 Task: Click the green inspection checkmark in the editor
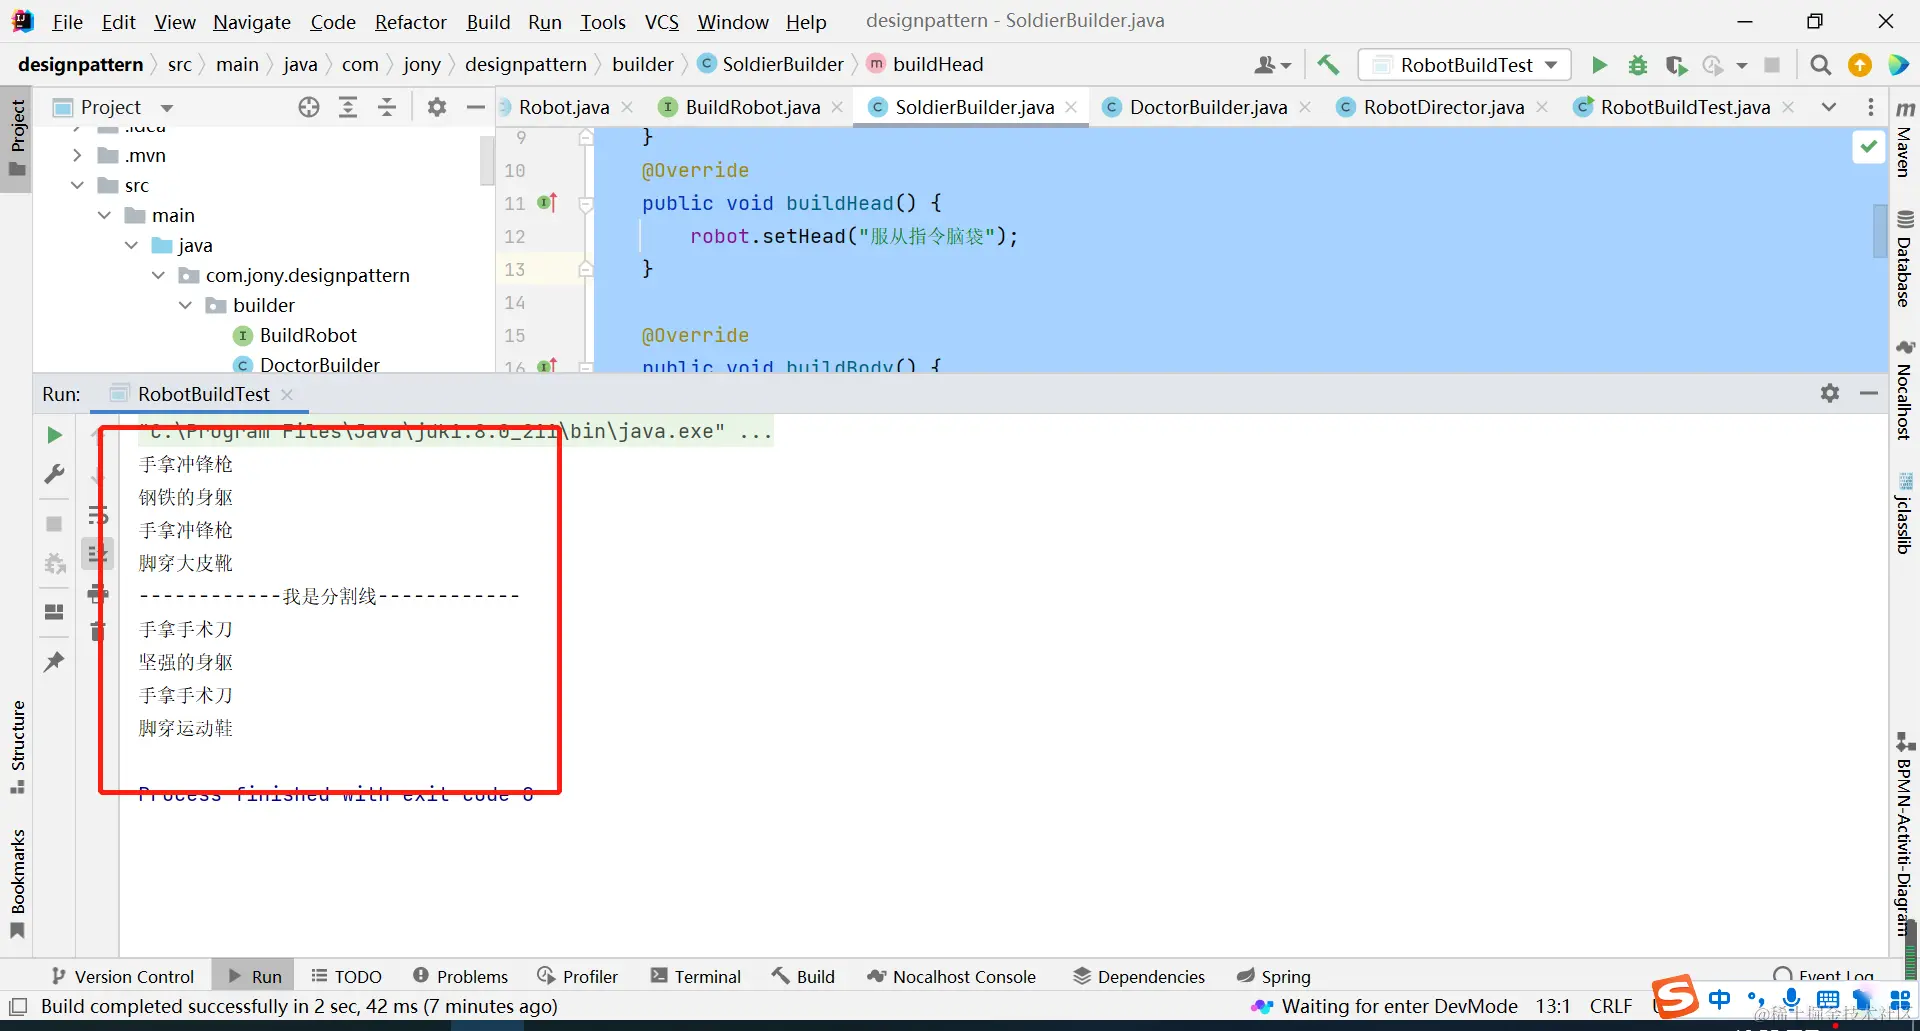point(1868,147)
